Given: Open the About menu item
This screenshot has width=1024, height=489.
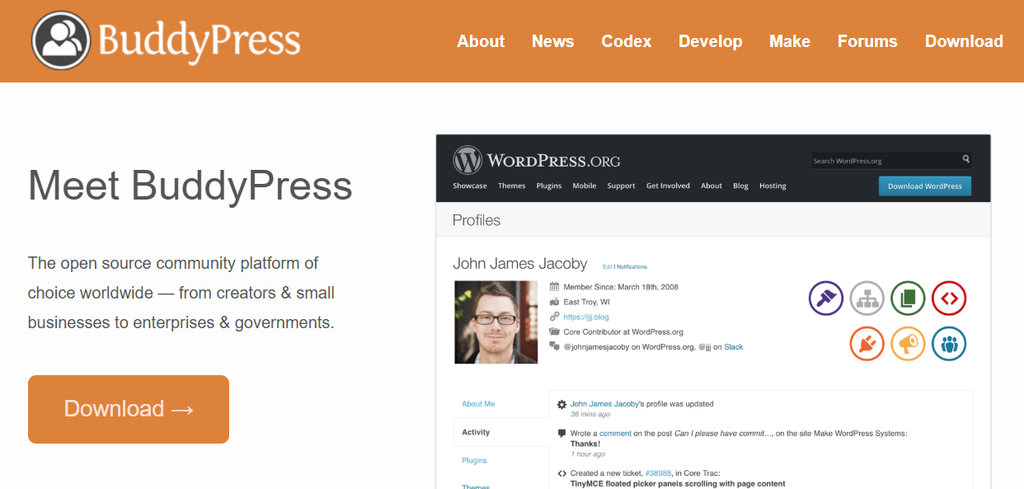Looking at the screenshot, I should [x=481, y=41].
